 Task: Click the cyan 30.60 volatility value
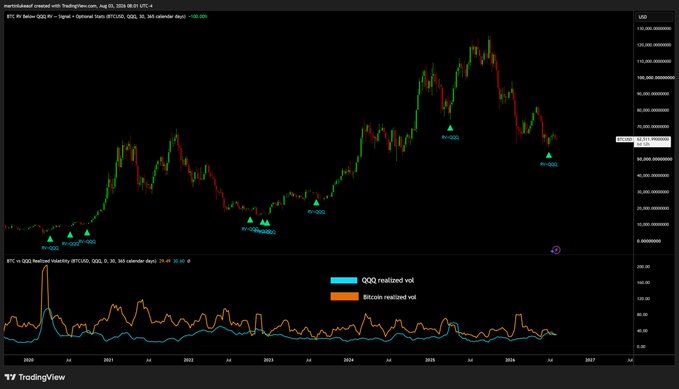click(179, 261)
